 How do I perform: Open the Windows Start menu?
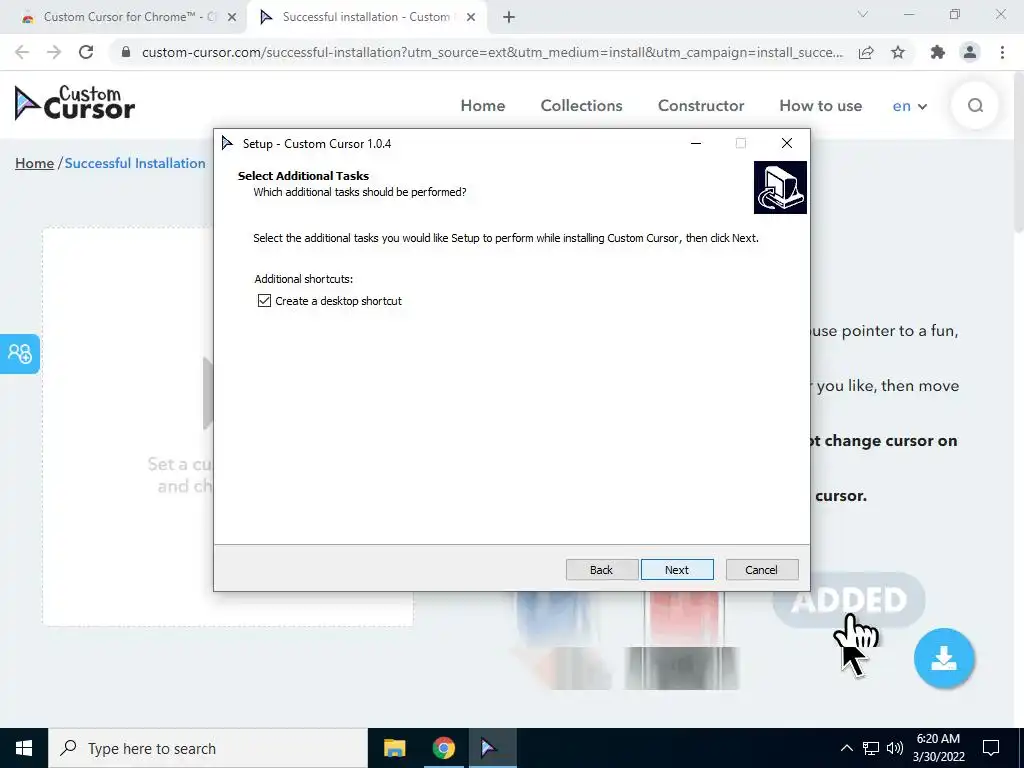click(24, 748)
